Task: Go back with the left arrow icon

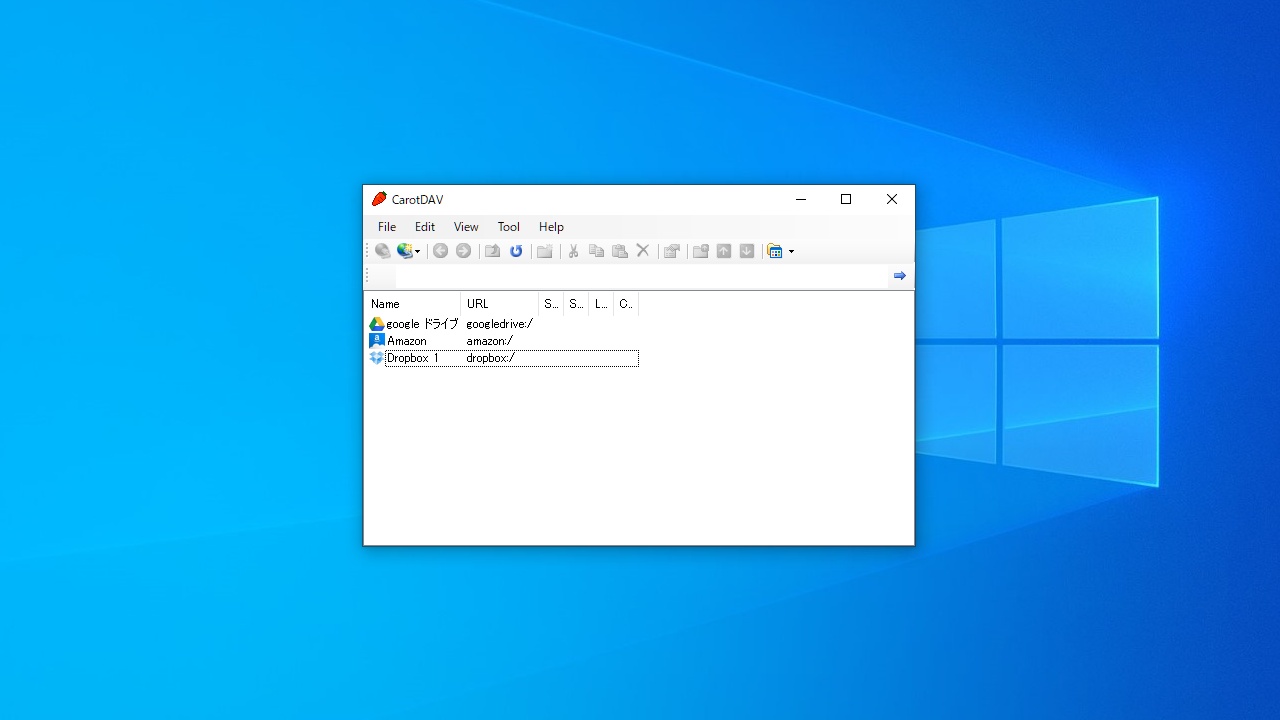Action: point(440,251)
